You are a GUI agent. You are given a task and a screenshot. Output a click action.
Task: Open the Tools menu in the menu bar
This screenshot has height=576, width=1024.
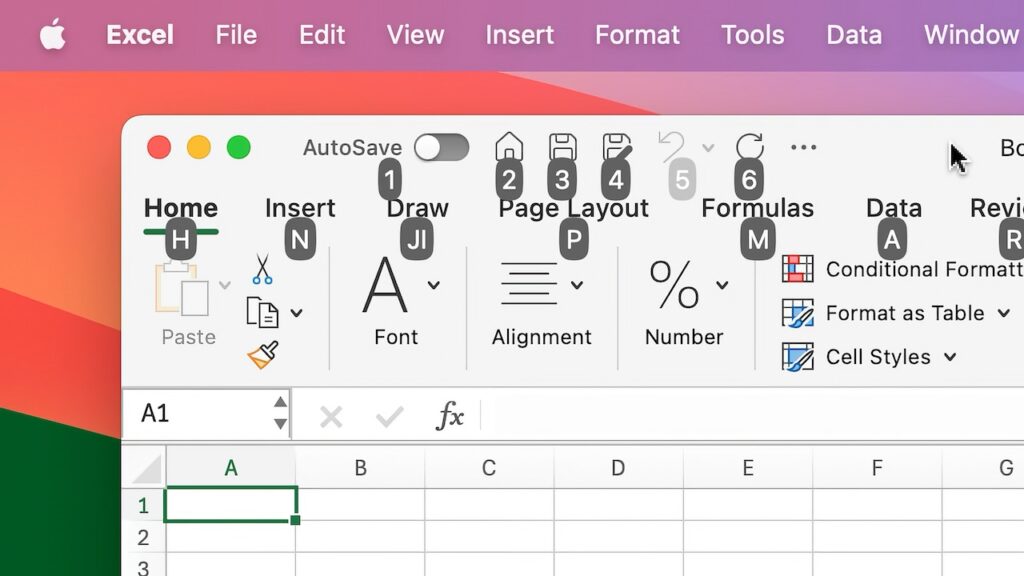(752, 34)
